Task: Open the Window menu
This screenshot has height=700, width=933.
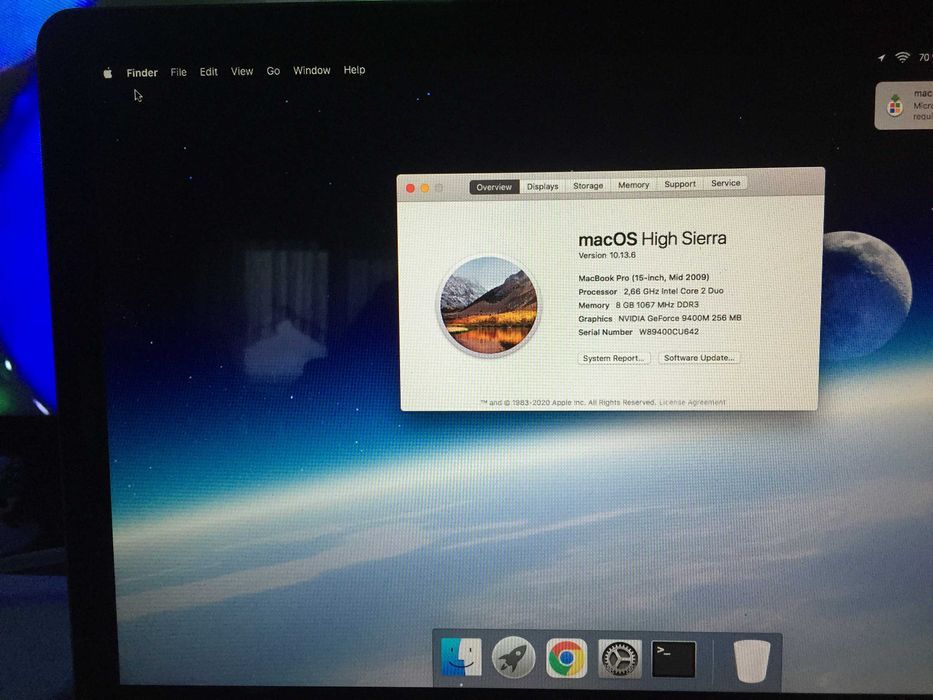Action: coord(312,70)
